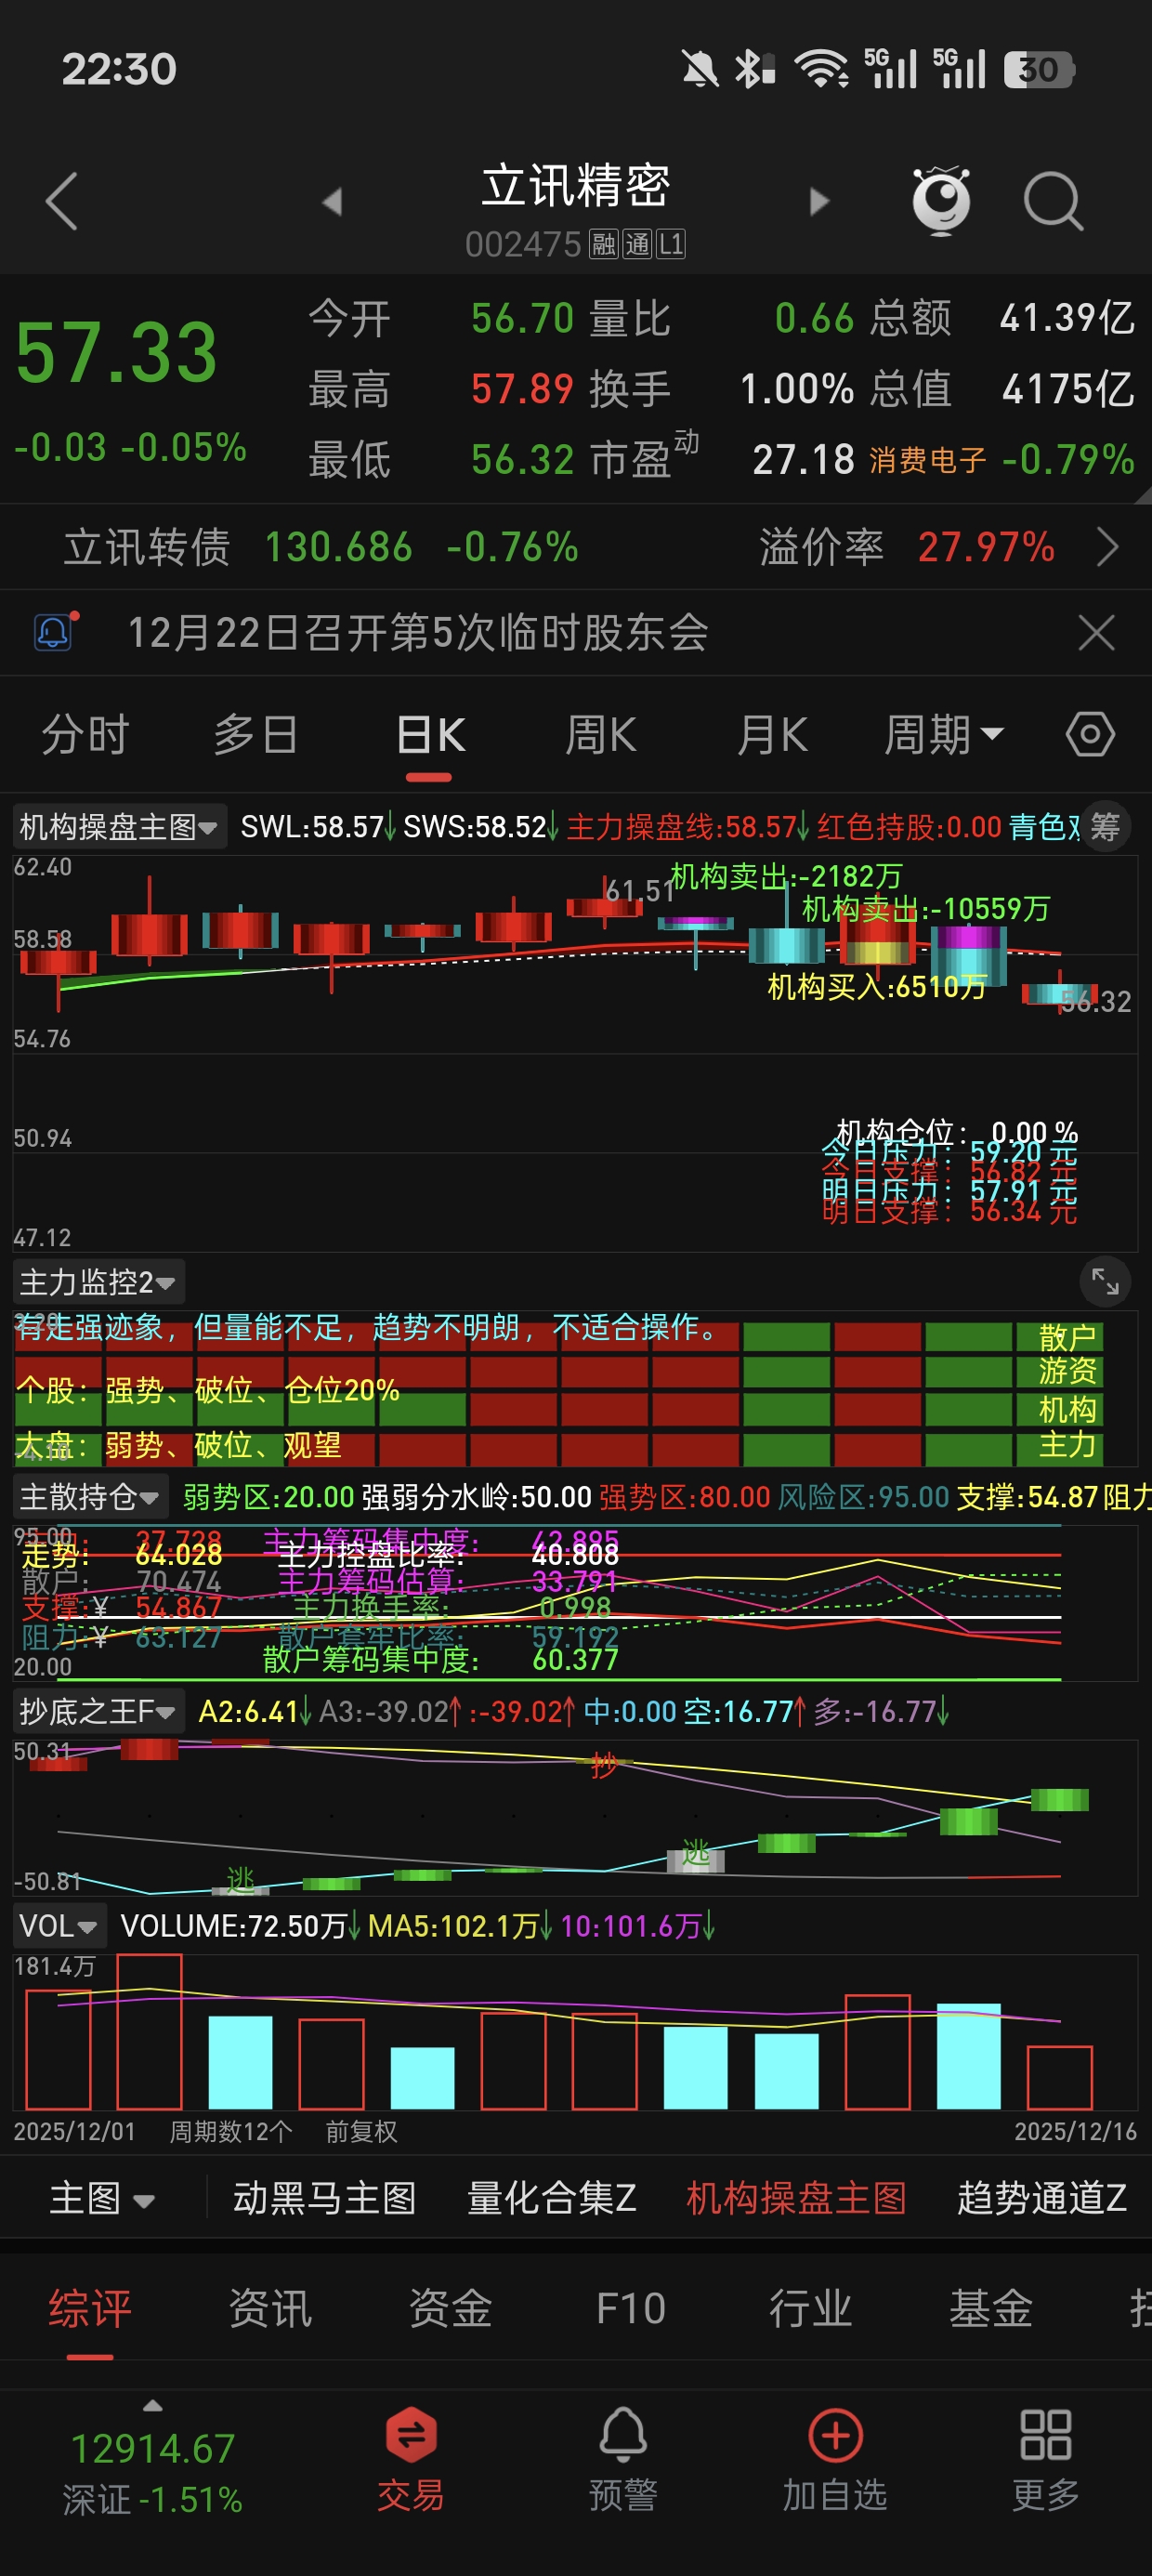Open the 基金 fund tab

tap(990, 2308)
